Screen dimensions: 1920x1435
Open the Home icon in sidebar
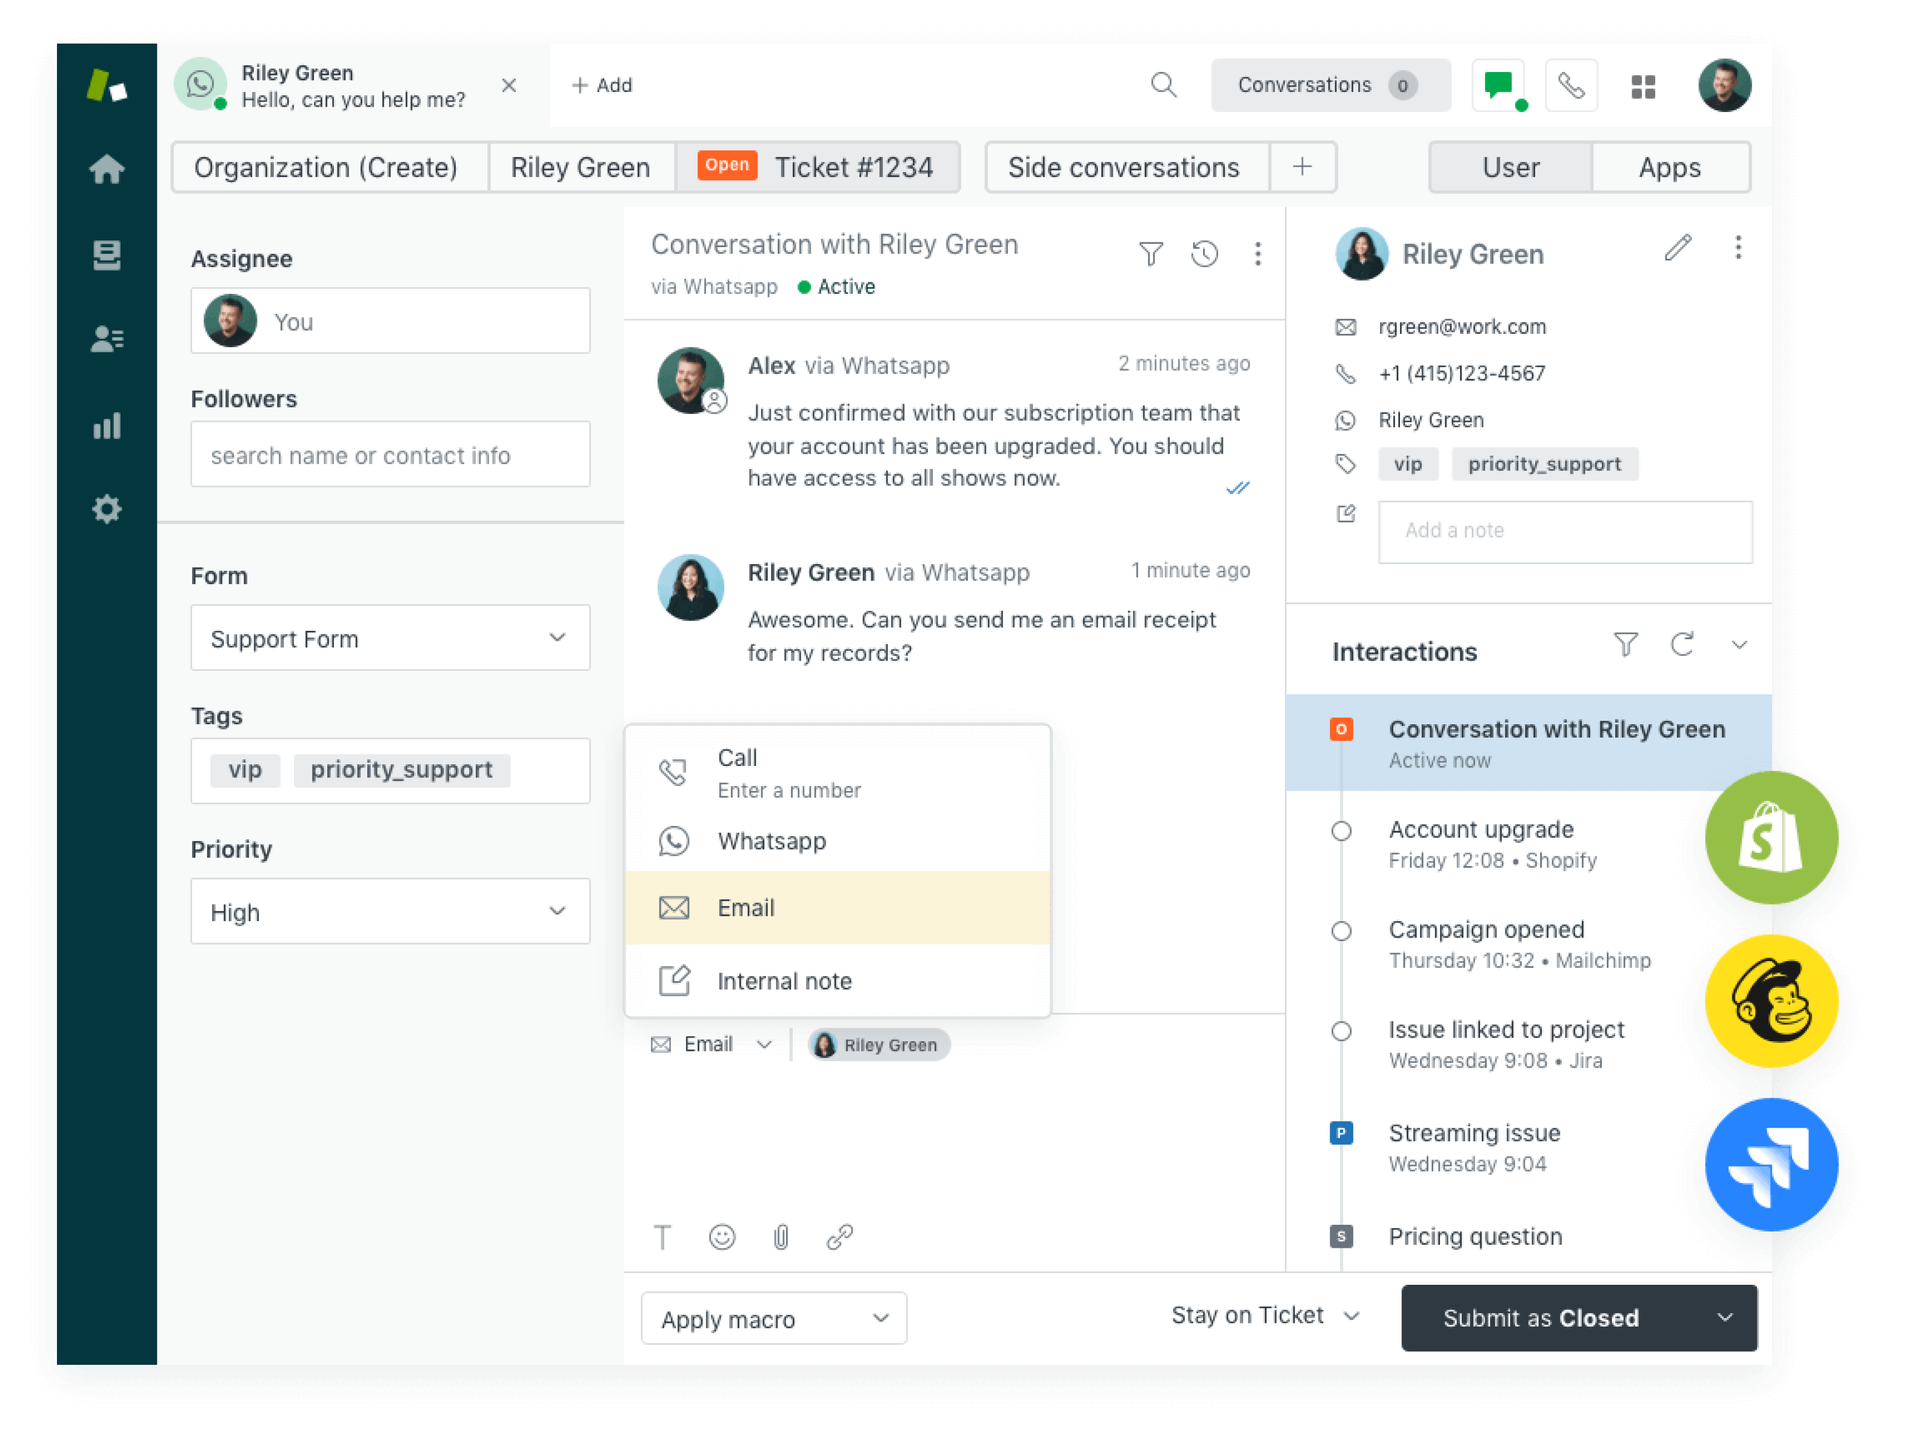tap(106, 169)
